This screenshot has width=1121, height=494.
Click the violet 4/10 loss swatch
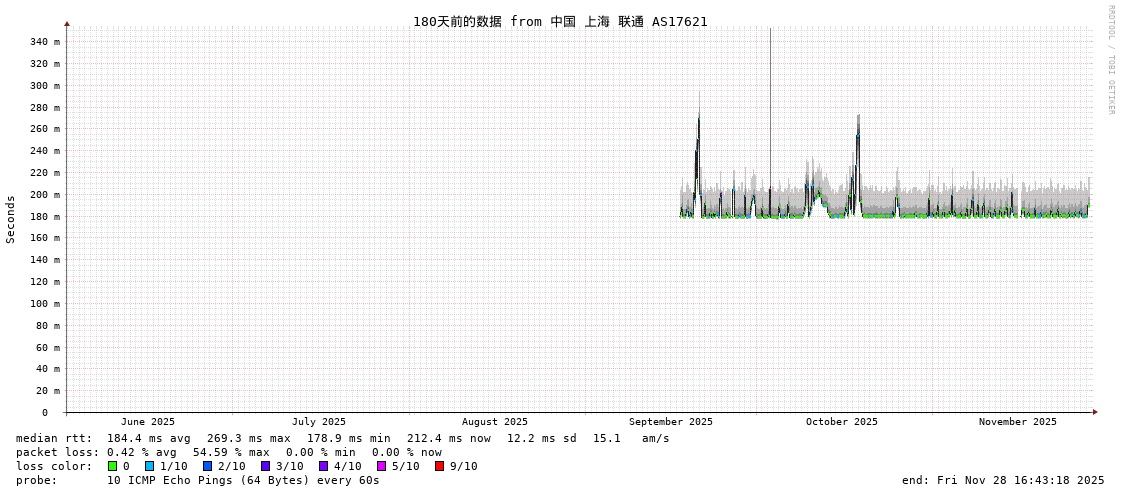tap(323, 466)
